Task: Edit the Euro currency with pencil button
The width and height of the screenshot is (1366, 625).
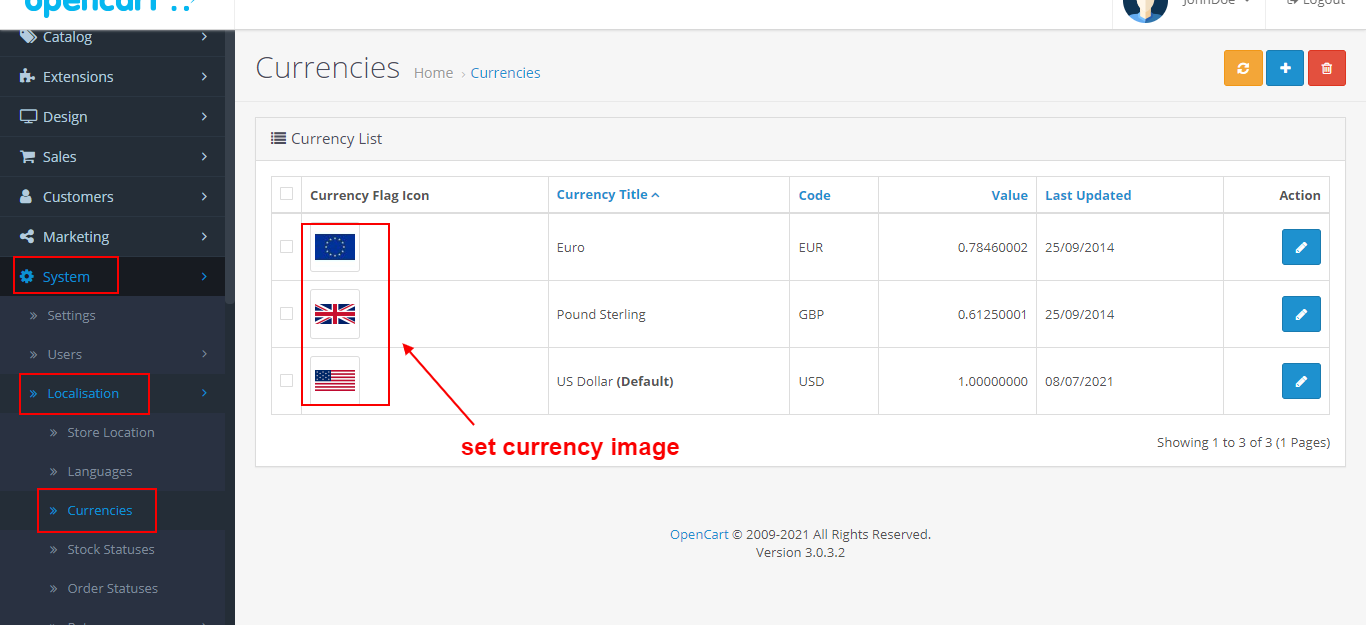Action: coord(1301,247)
